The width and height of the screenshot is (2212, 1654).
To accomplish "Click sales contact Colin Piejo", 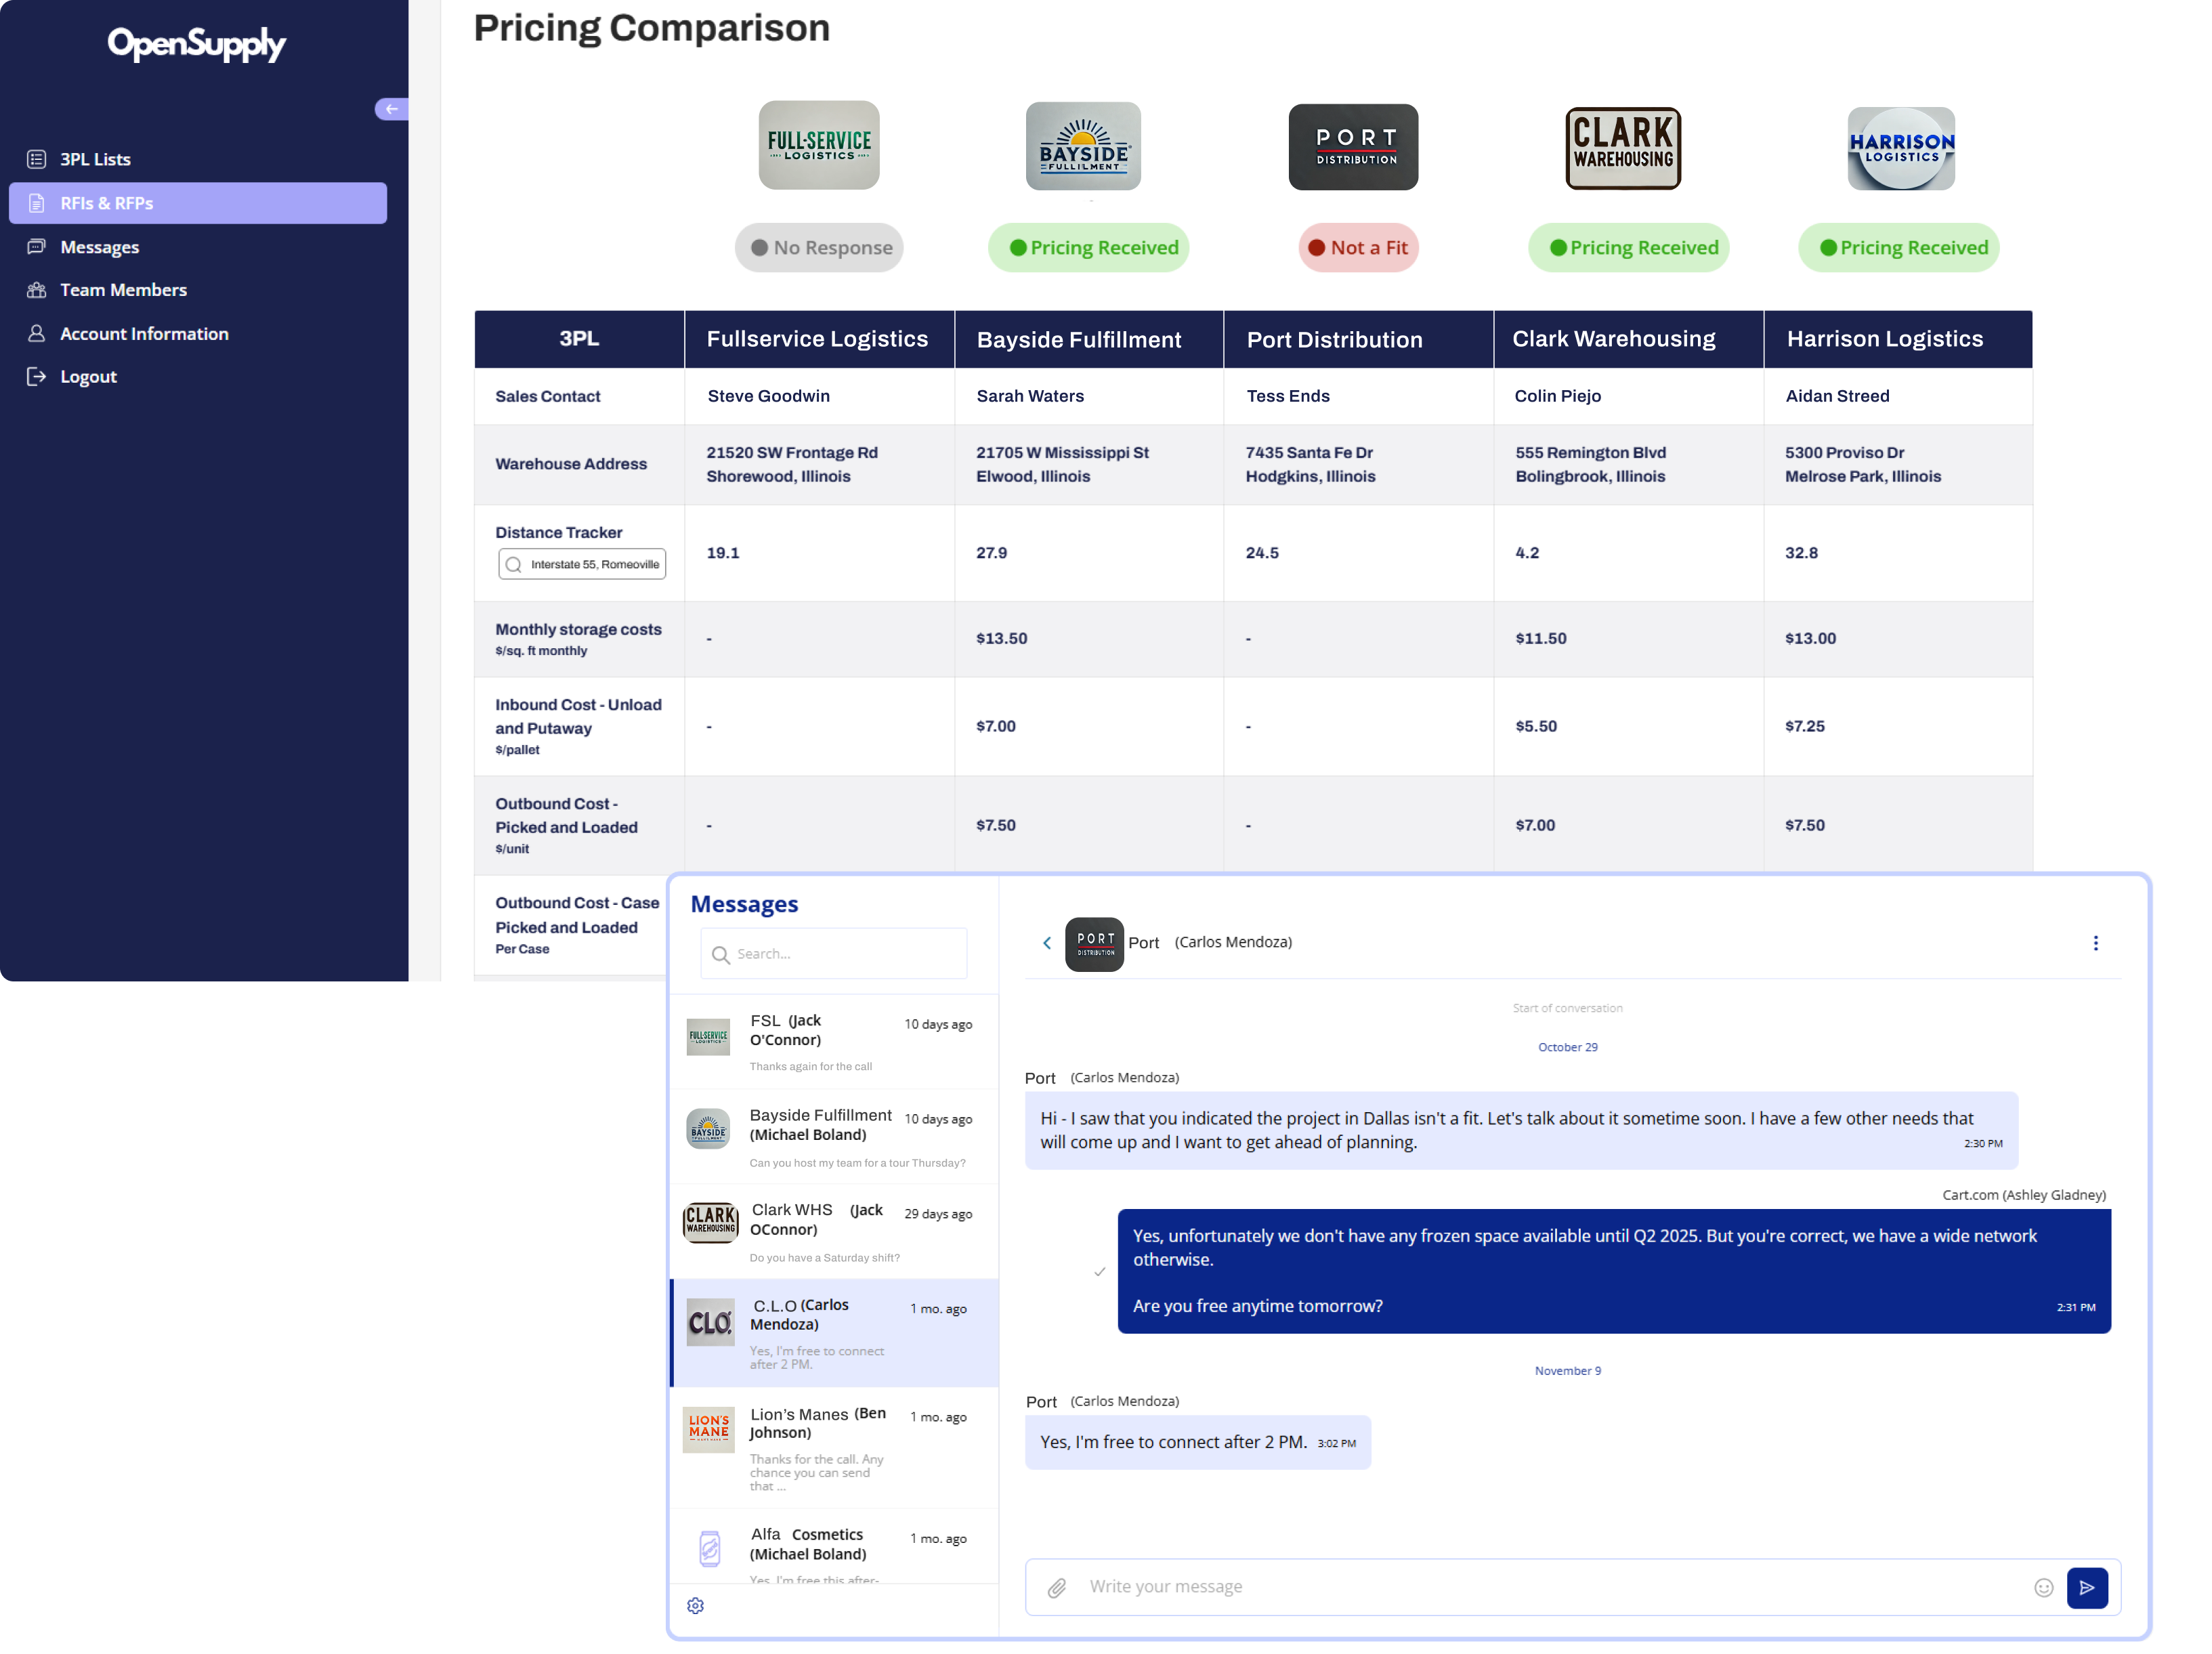I will click(x=1557, y=396).
